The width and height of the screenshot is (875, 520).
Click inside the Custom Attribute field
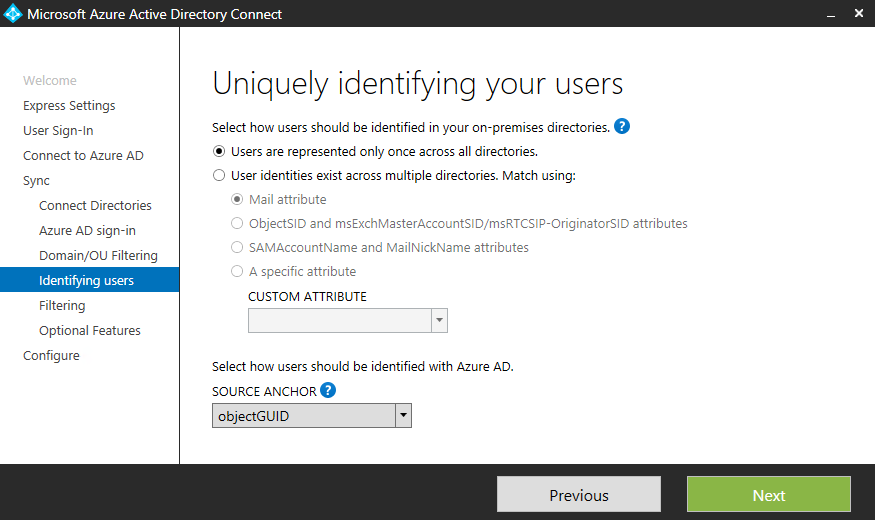tap(339, 320)
